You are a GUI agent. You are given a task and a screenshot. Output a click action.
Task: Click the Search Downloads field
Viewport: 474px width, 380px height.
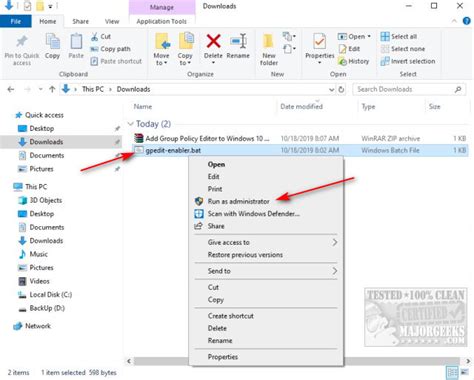(x=409, y=89)
